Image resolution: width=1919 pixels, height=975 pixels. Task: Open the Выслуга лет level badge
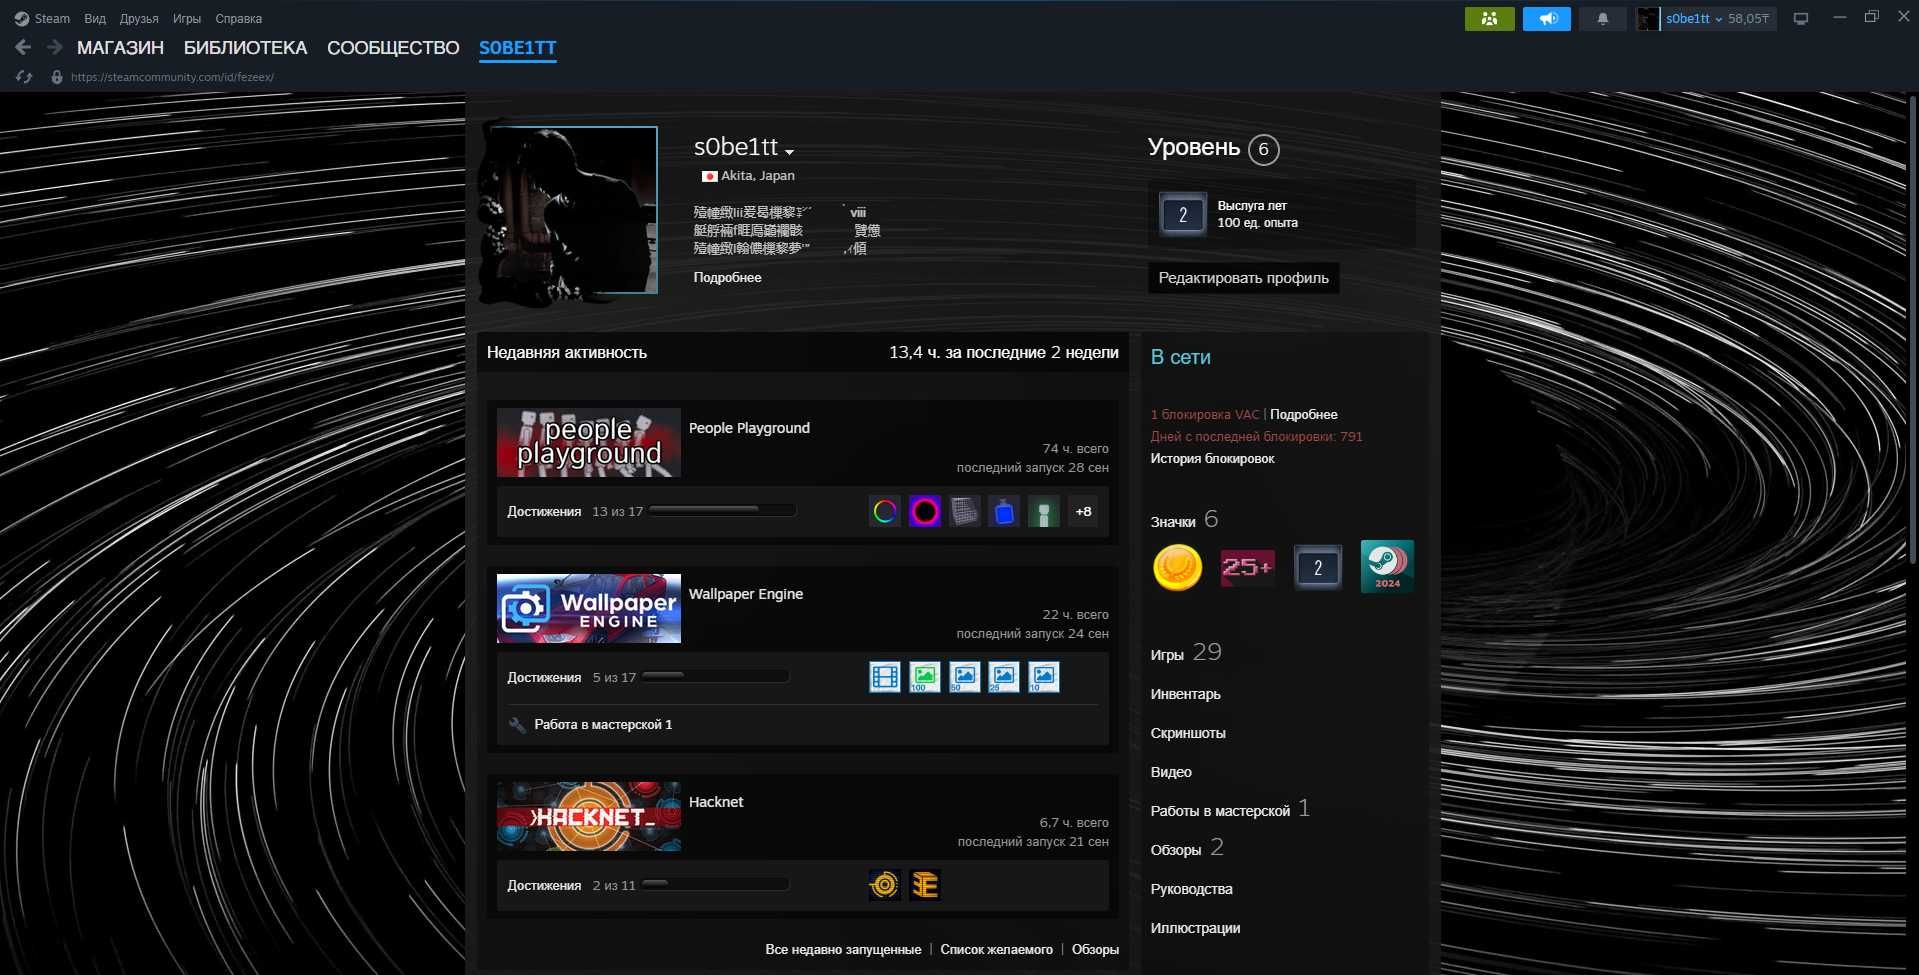tap(1182, 214)
